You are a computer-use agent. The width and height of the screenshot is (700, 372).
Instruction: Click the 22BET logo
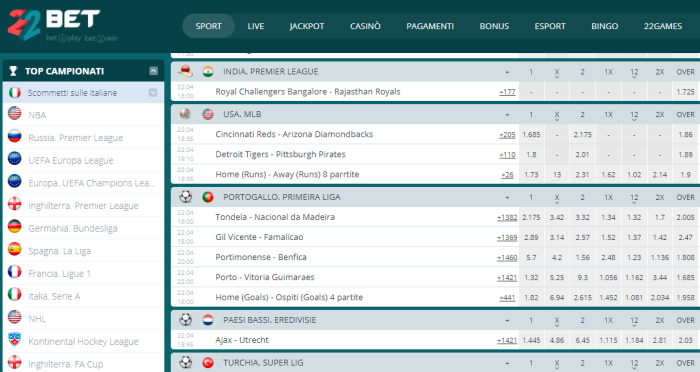pyautogui.click(x=62, y=26)
